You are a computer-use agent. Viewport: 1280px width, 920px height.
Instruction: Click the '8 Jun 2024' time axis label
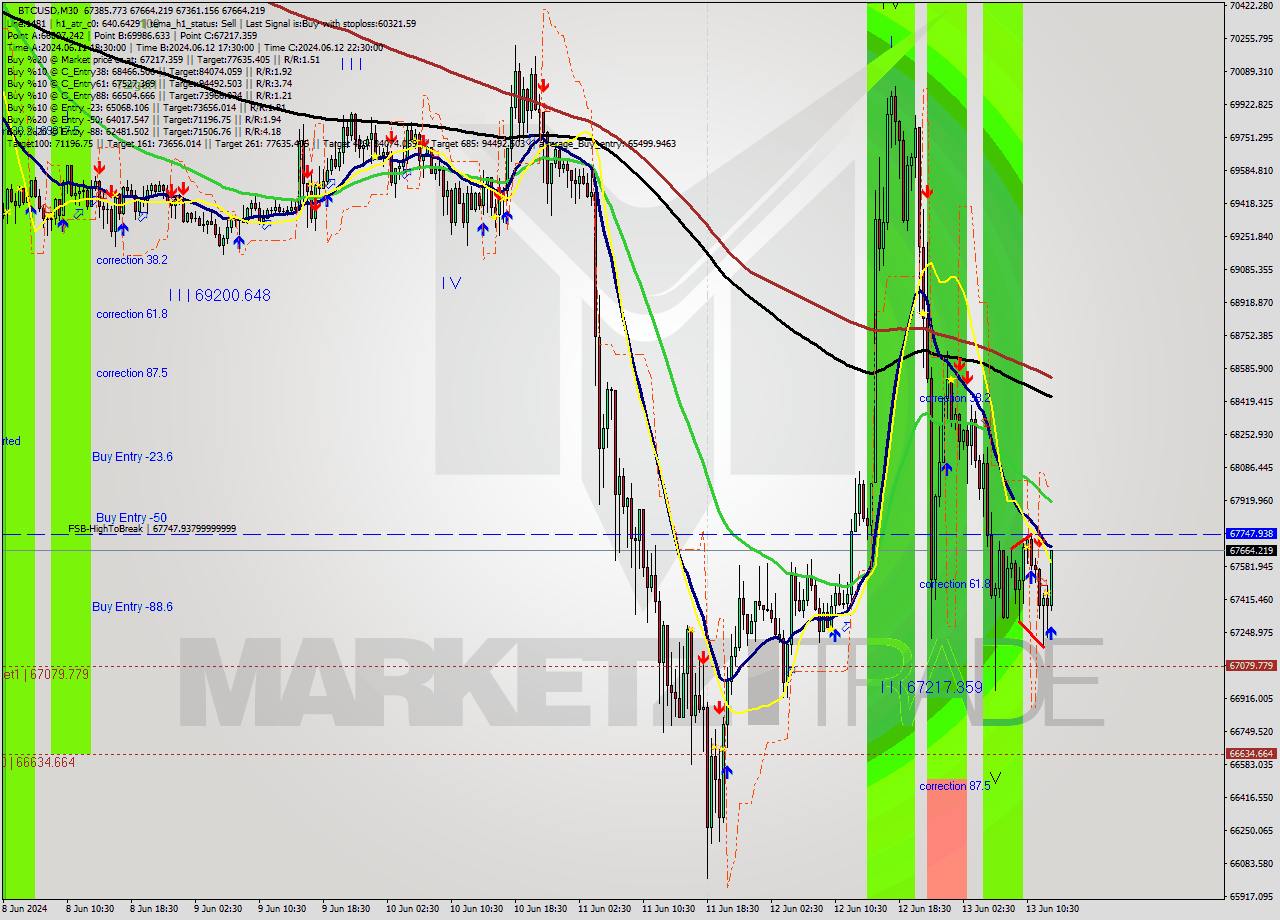point(25,909)
